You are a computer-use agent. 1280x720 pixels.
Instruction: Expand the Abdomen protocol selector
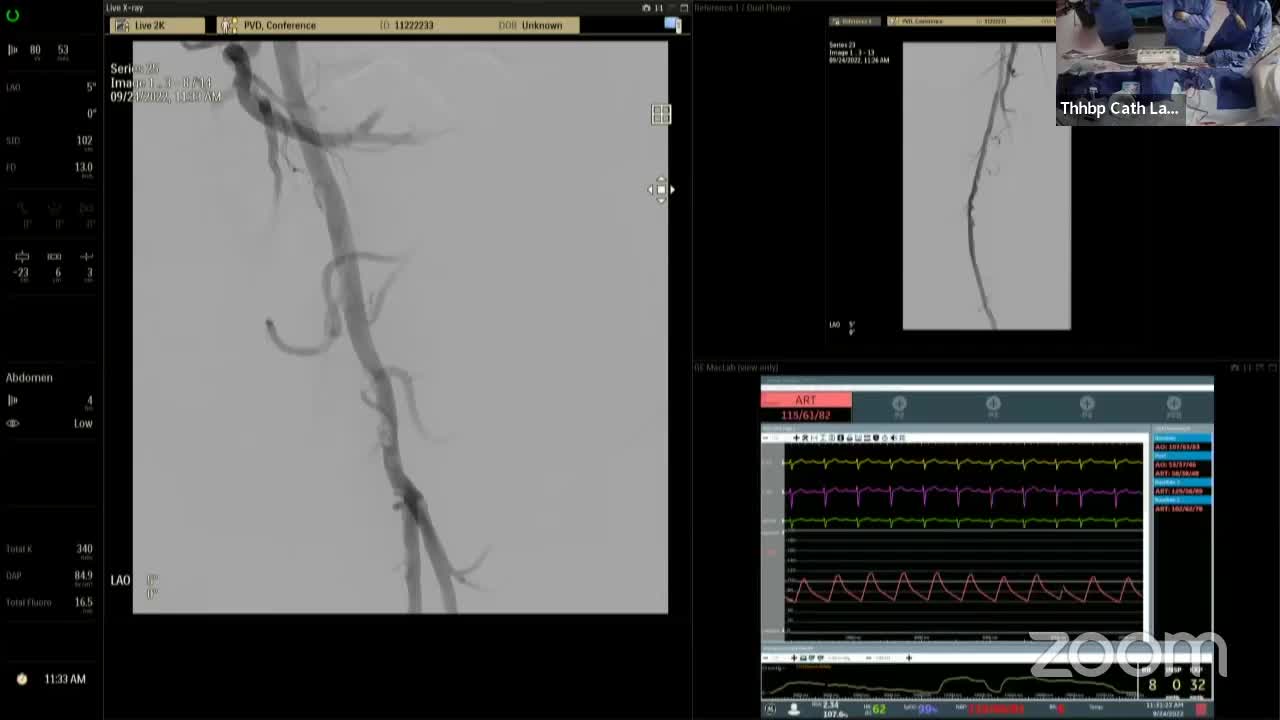[29, 377]
